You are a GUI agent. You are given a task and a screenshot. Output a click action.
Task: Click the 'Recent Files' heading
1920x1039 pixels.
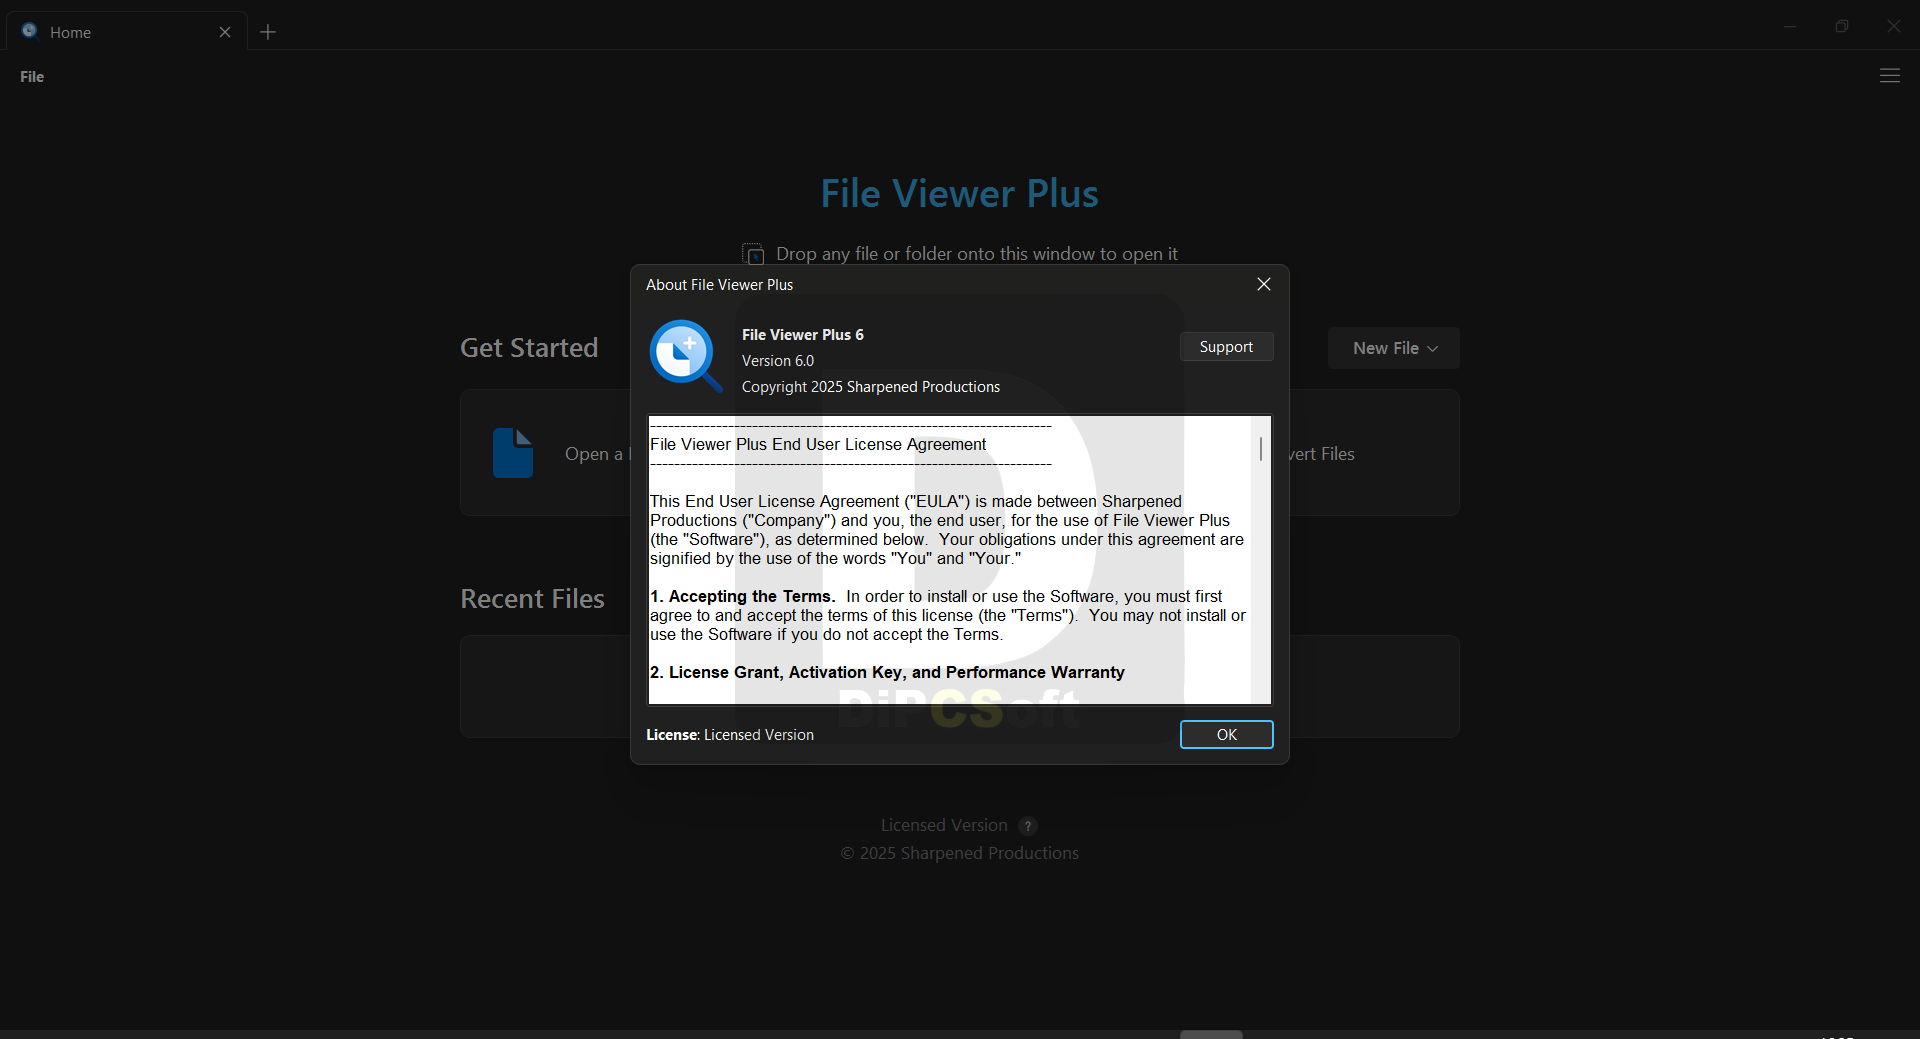pyautogui.click(x=532, y=599)
